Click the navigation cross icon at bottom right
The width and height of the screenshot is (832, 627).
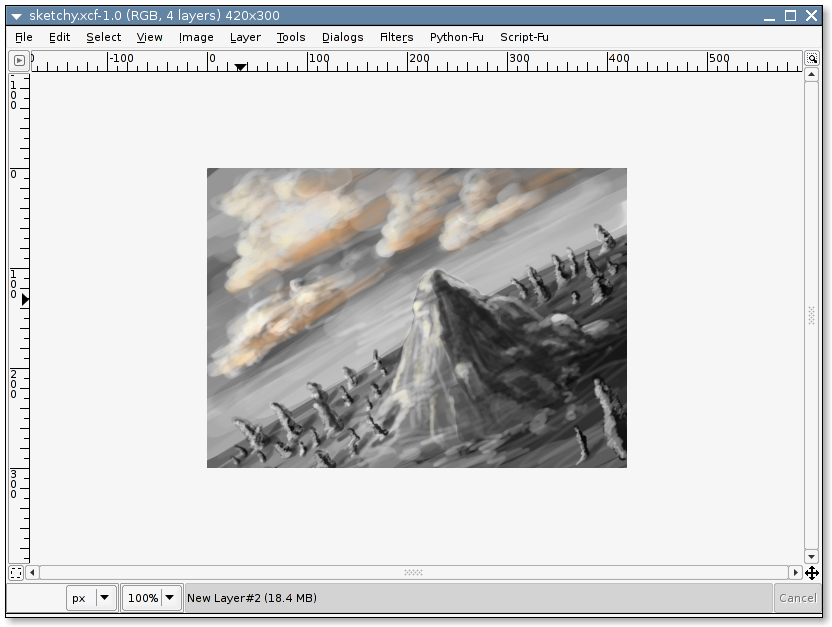pyautogui.click(x=812, y=573)
